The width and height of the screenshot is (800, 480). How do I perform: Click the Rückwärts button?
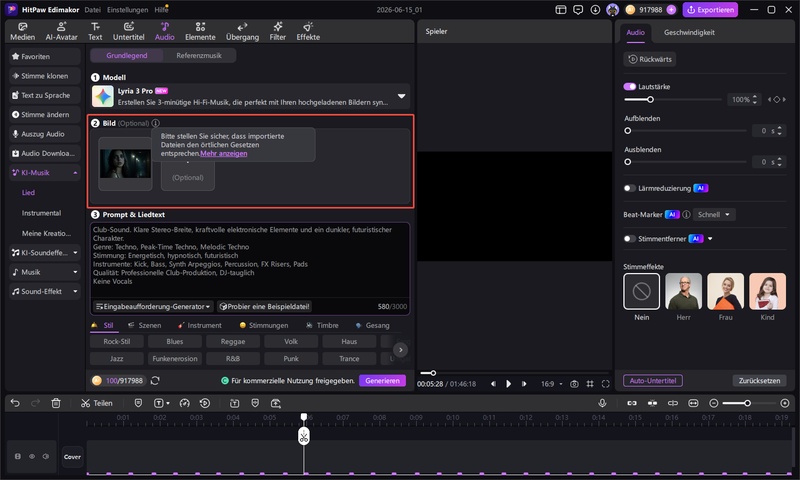(649, 59)
